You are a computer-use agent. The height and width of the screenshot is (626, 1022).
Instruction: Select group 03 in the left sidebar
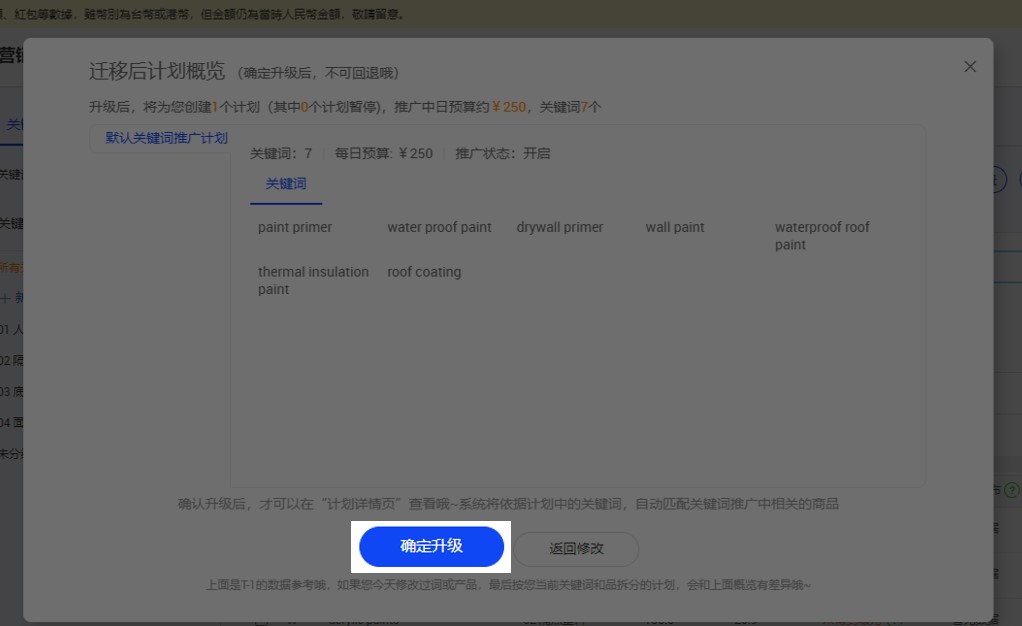(10, 391)
